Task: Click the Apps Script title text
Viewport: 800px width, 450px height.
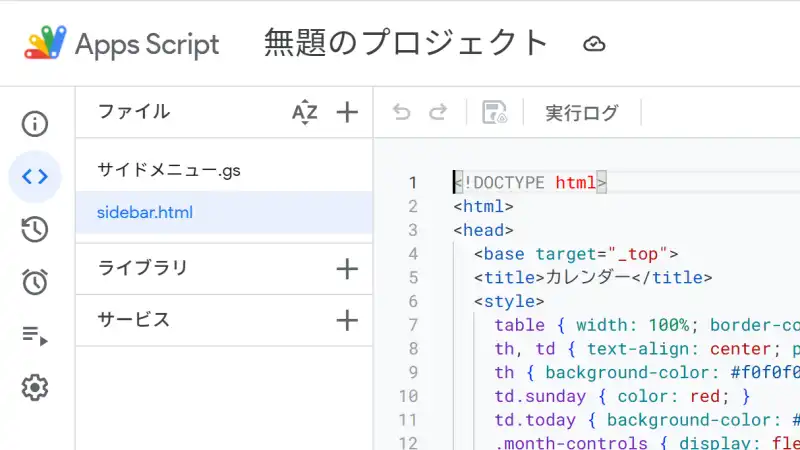Action: (x=147, y=44)
